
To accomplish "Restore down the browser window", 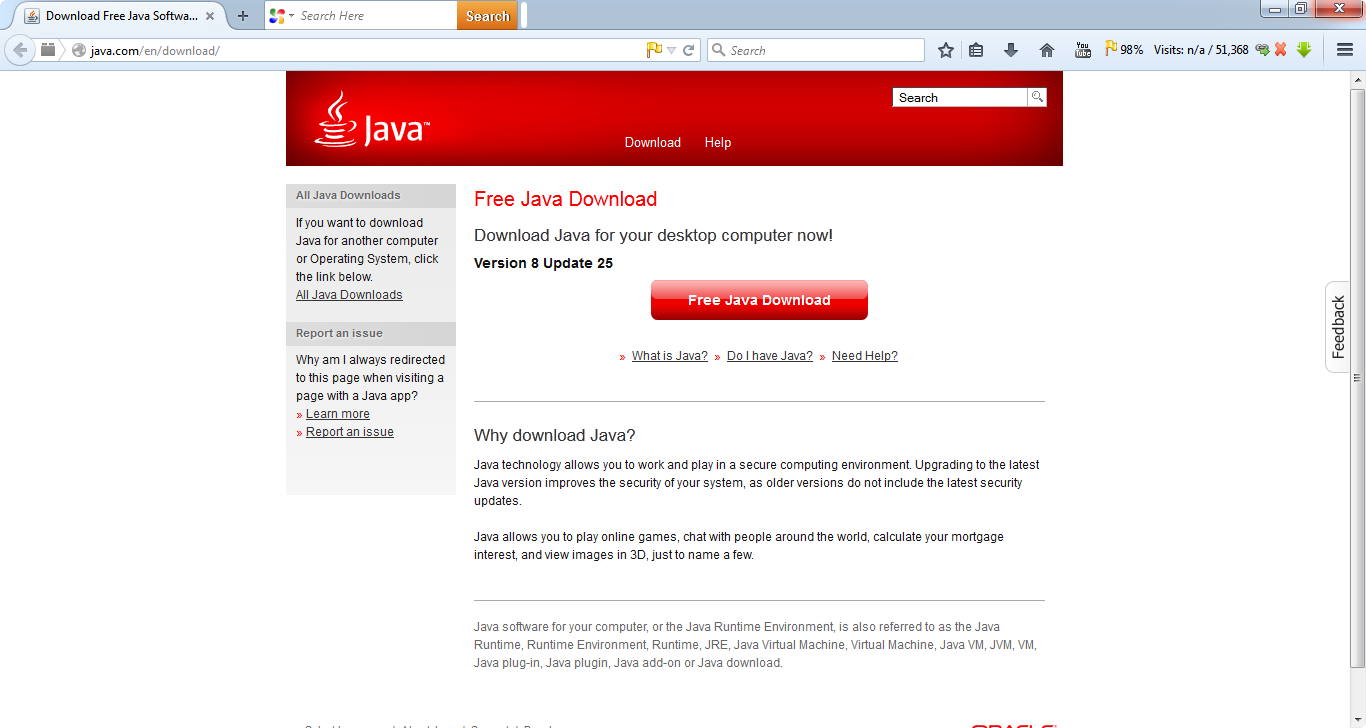I will [x=1300, y=9].
